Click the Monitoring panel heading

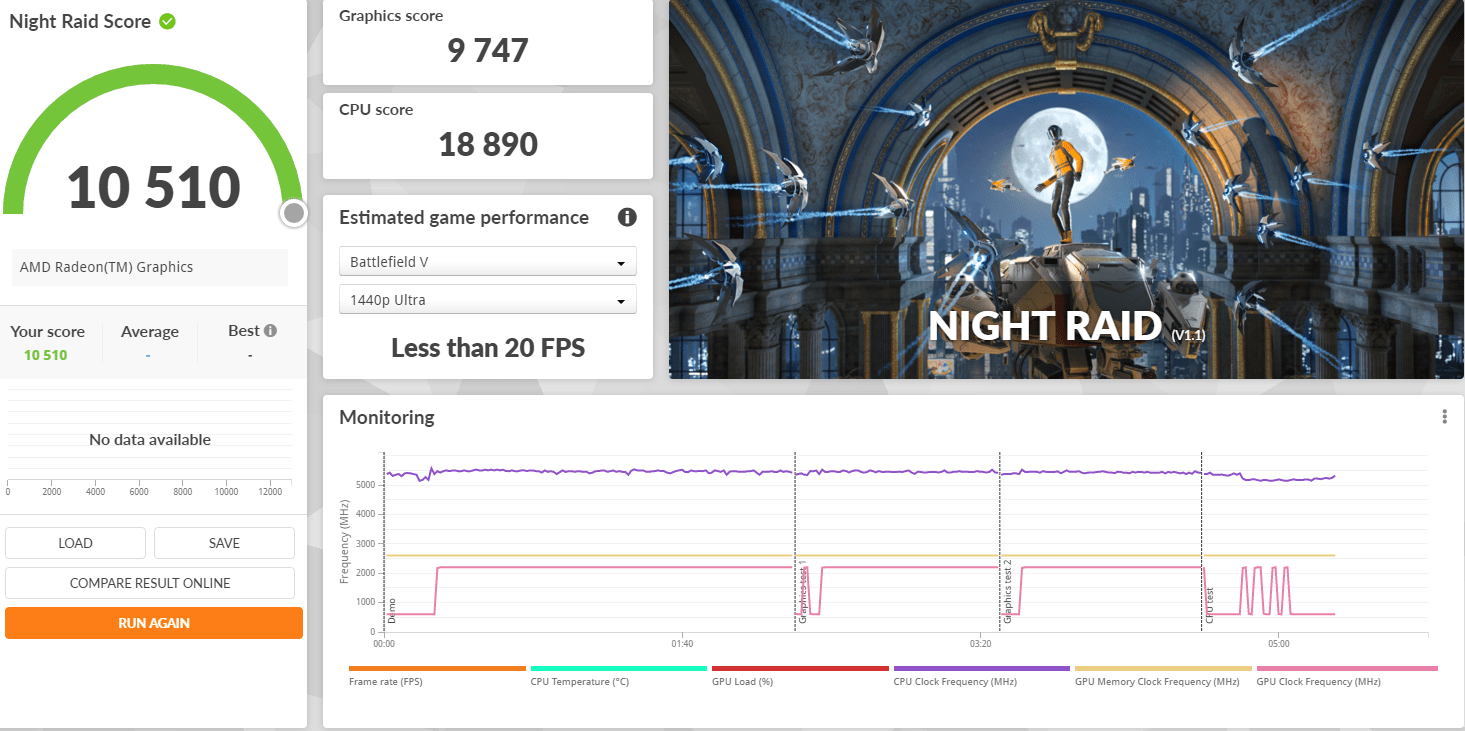(387, 417)
